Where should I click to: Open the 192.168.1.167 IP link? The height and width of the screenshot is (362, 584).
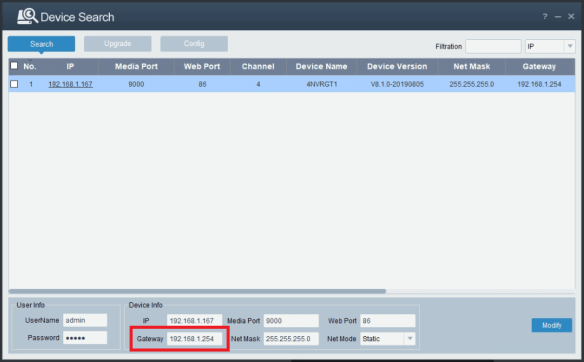coord(70,85)
